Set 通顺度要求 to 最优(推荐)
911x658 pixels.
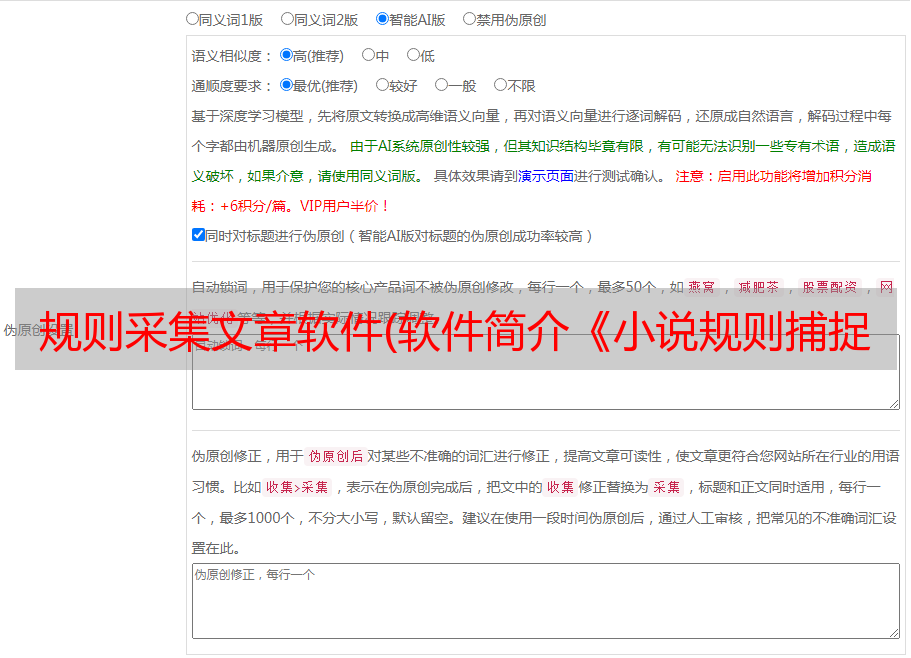pos(286,85)
